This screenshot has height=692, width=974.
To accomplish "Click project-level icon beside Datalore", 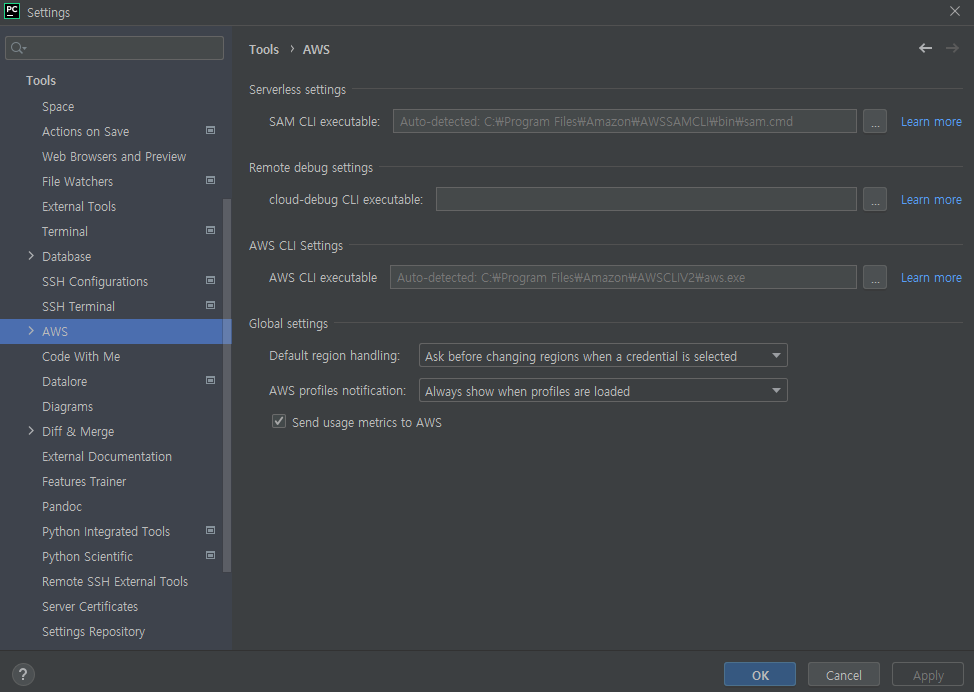I will pos(211,380).
